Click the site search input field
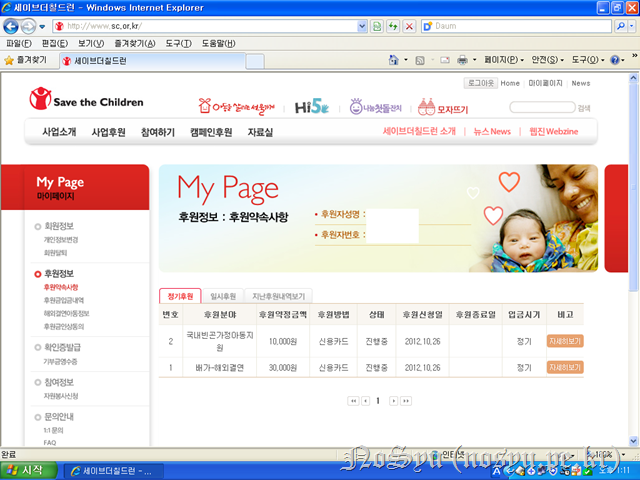 [x=541, y=107]
